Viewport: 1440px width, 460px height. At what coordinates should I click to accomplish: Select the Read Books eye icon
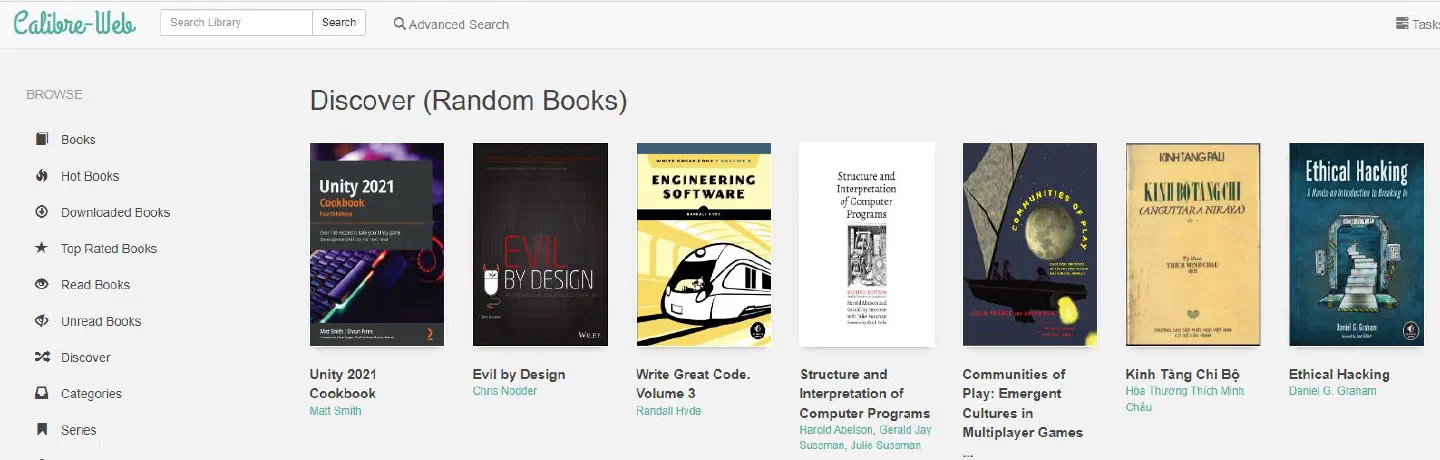point(42,285)
